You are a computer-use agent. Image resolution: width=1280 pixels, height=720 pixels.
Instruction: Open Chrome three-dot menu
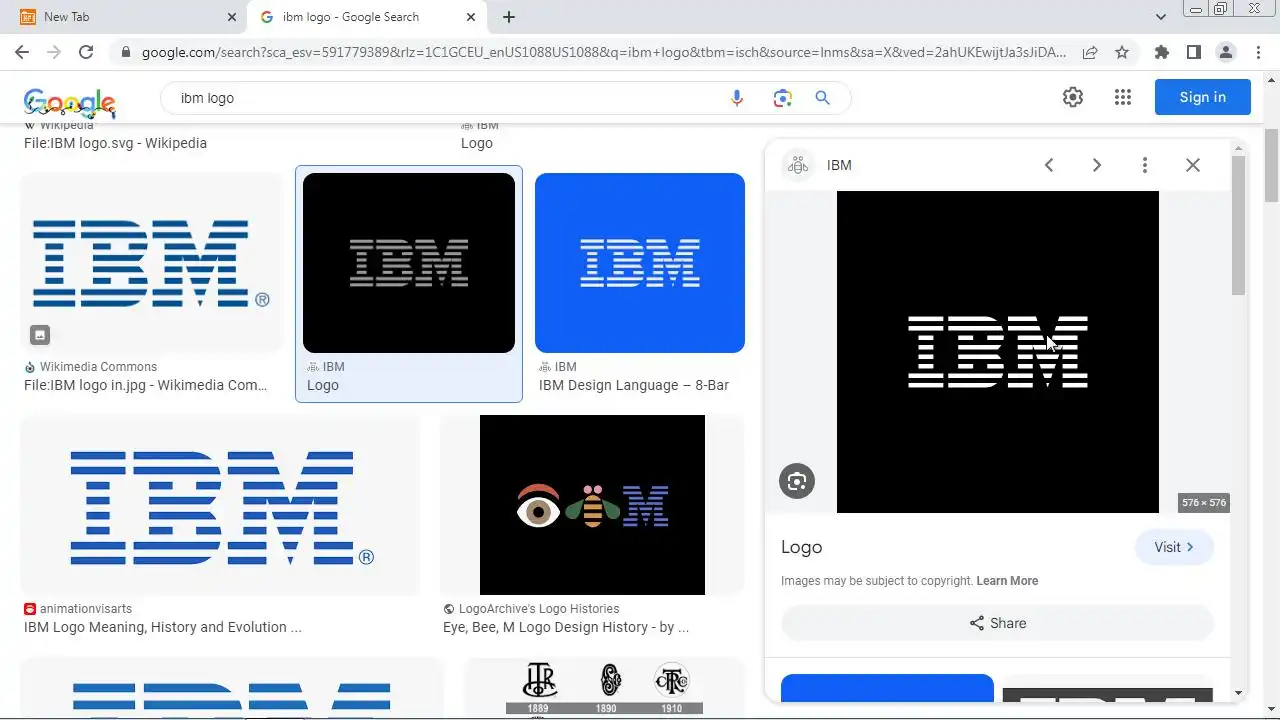1257,52
